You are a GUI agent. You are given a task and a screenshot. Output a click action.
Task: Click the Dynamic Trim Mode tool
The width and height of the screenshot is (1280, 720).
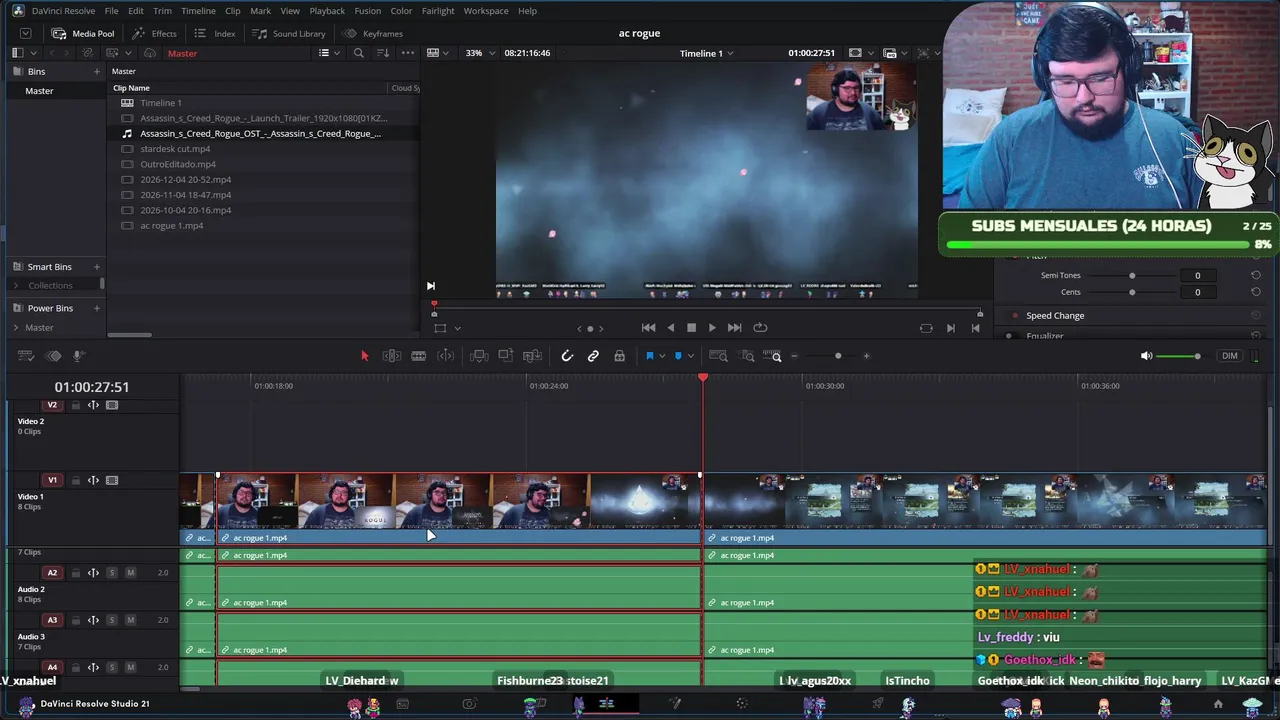point(446,356)
